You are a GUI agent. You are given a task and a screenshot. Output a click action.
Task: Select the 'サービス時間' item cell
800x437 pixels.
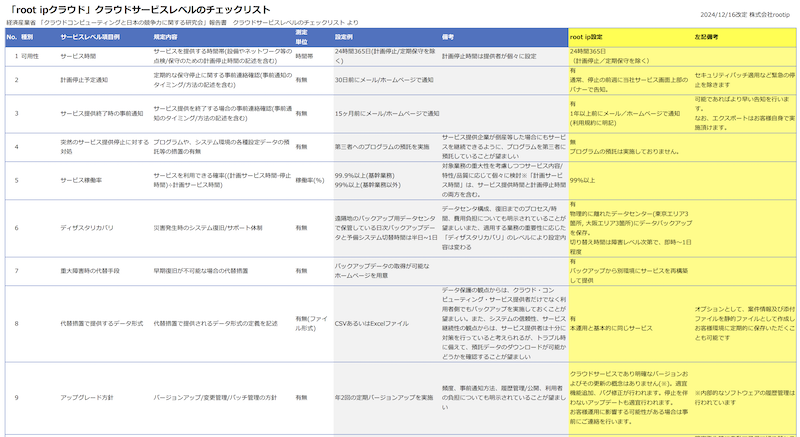[x=78, y=56]
